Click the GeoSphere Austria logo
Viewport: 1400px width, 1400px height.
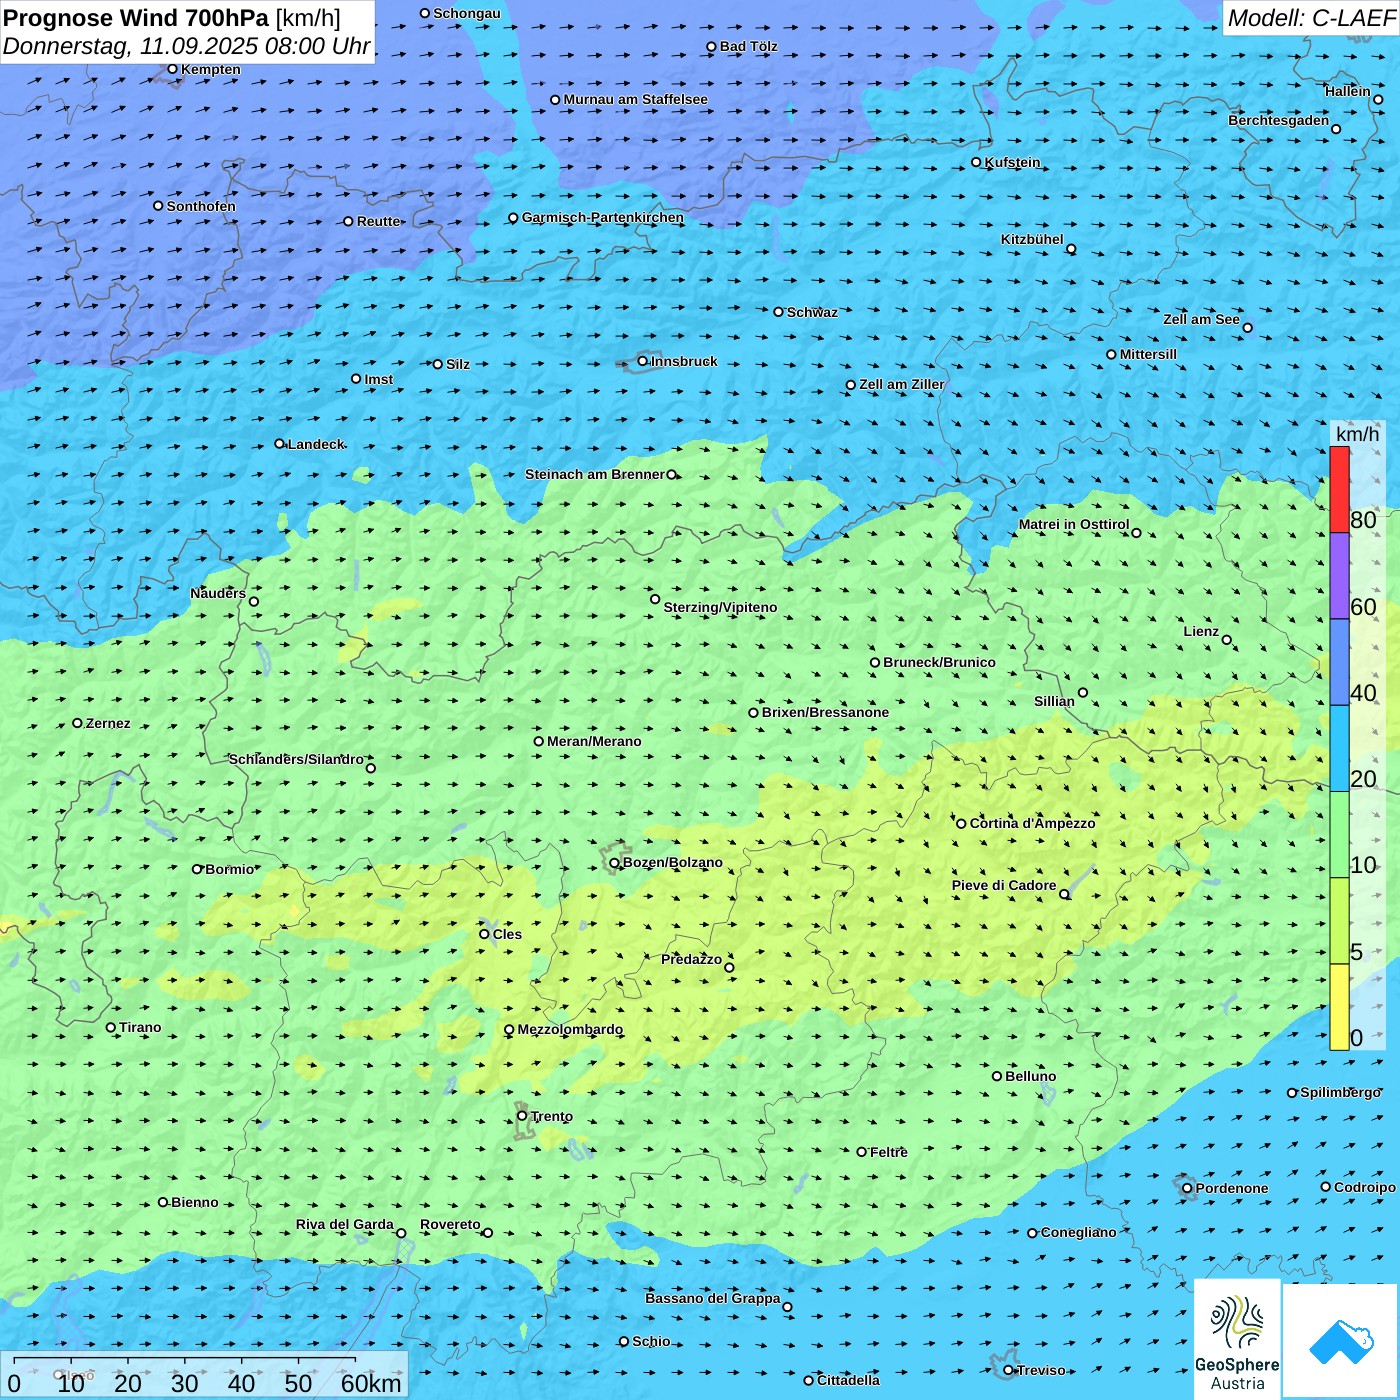click(x=1237, y=1339)
